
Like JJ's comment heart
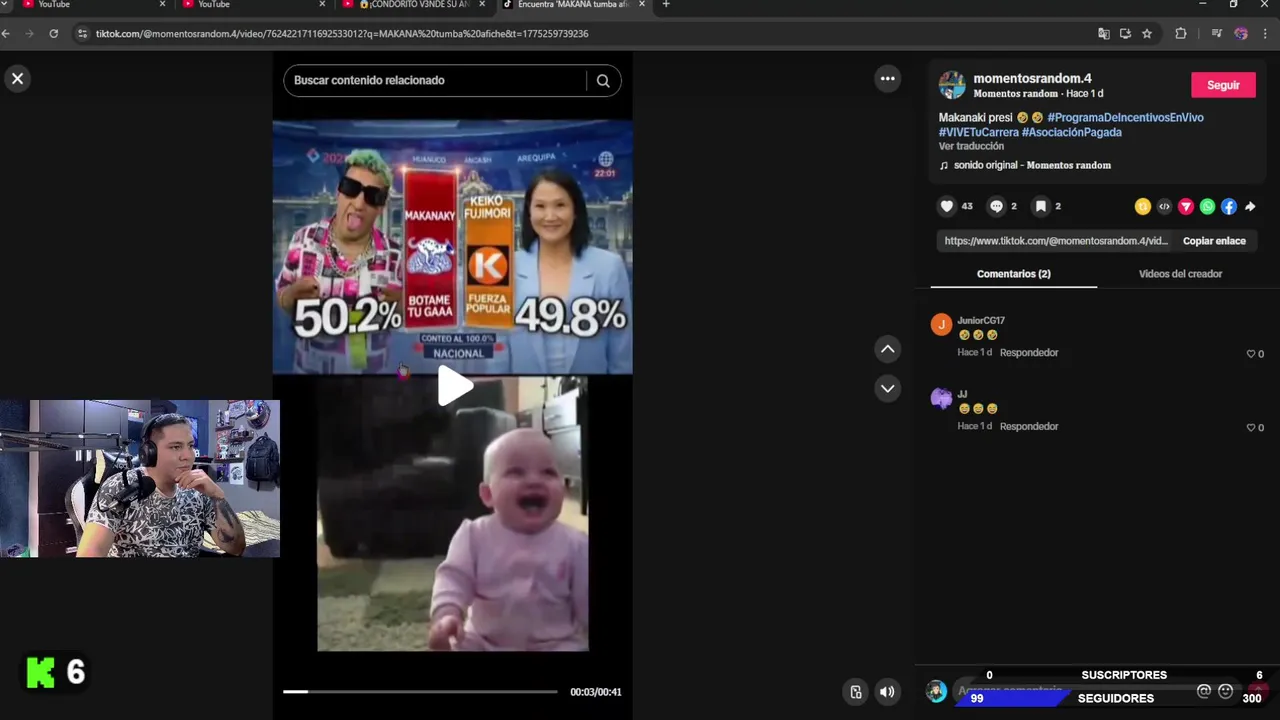click(x=1250, y=428)
